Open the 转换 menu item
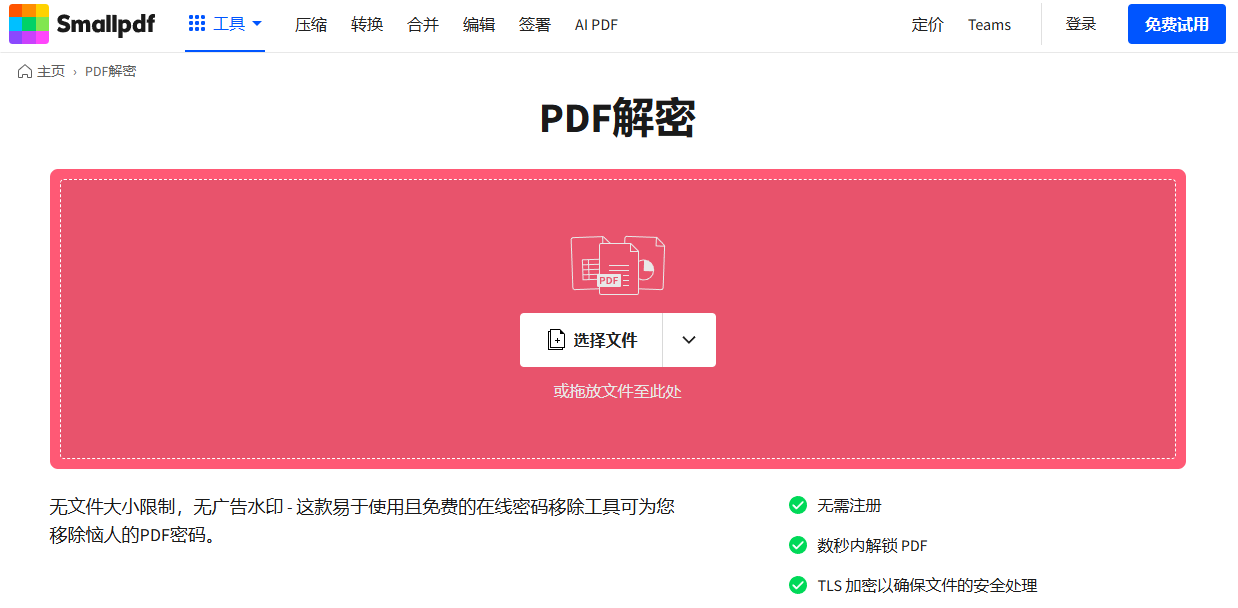This screenshot has width=1238, height=608. click(x=367, y=25)
